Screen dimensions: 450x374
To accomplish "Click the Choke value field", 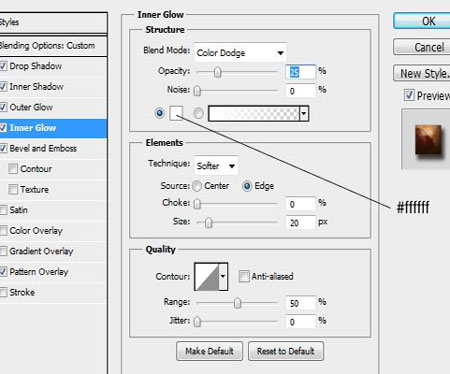I will [x=300, y=204].
